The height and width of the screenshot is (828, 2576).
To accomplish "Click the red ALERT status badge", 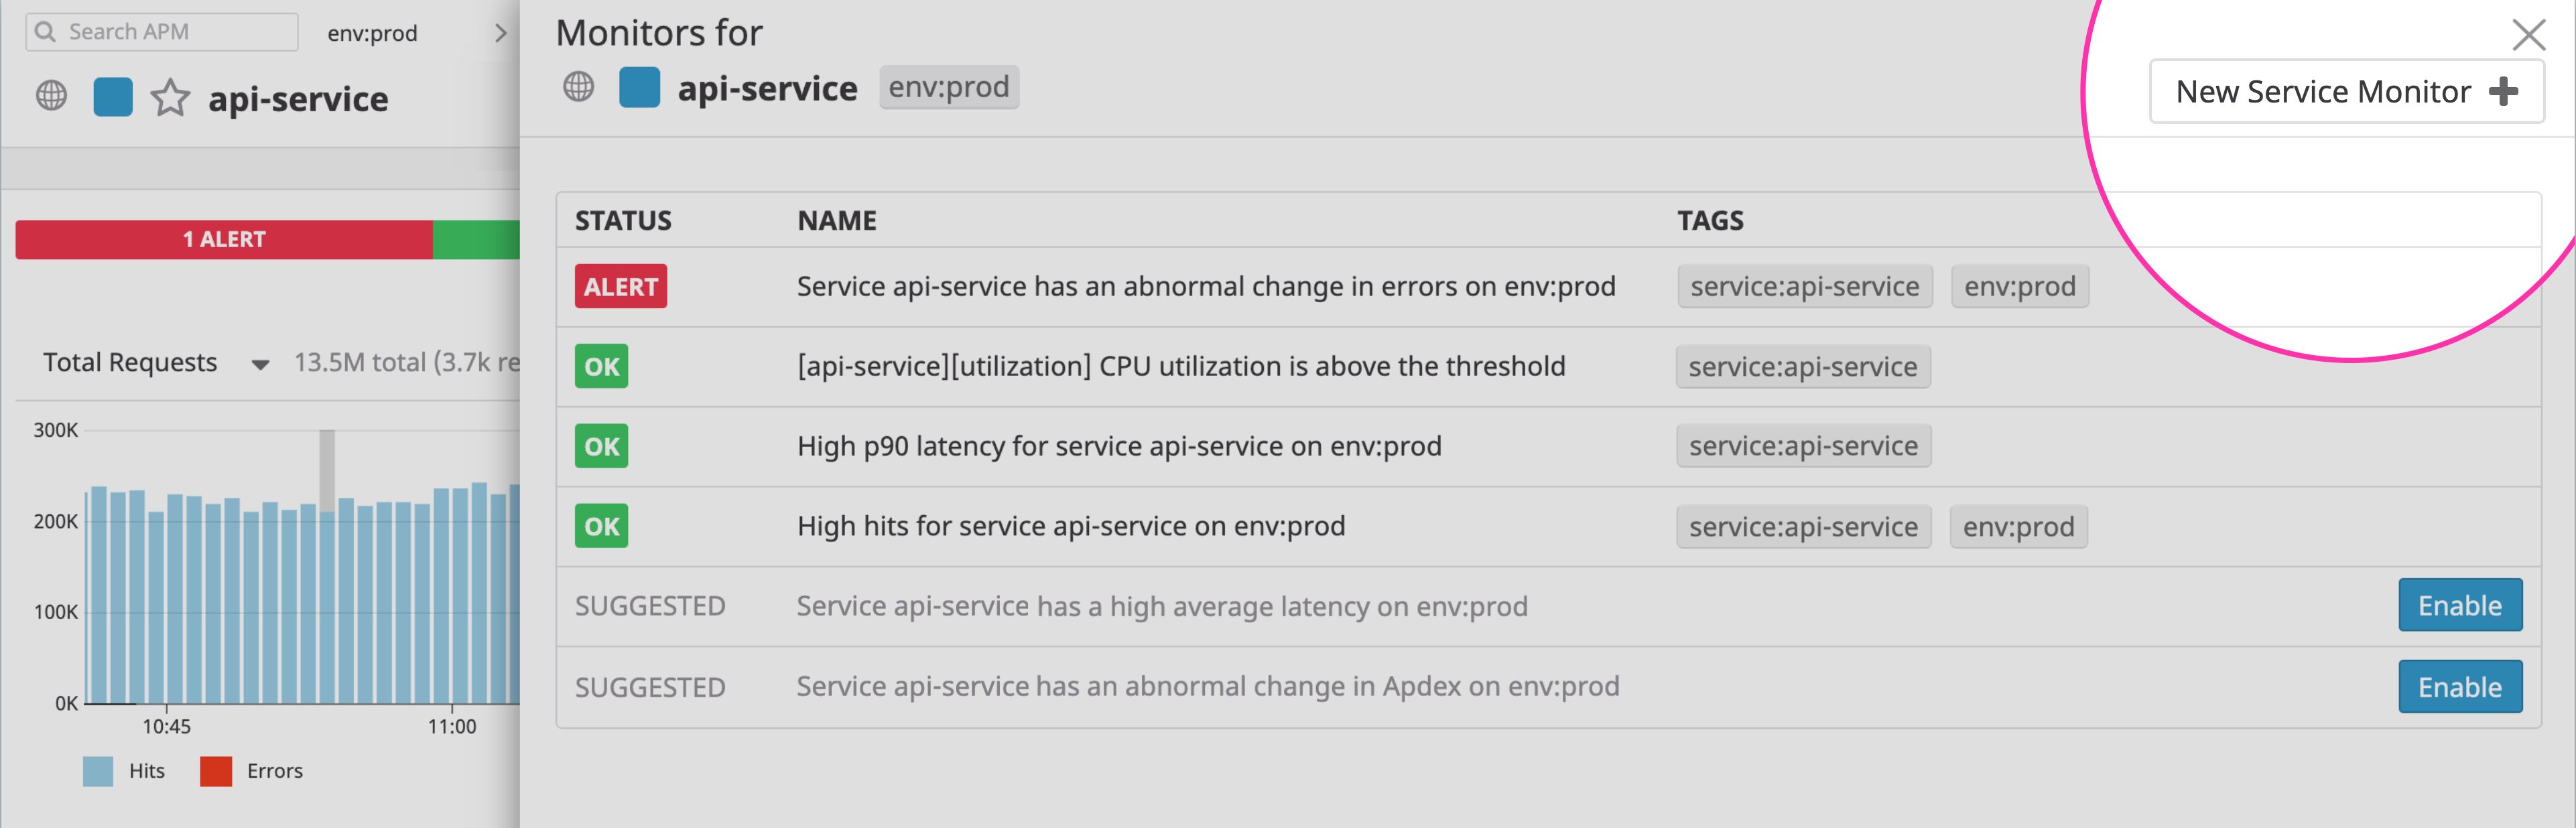I will click(x=620, y=286).
